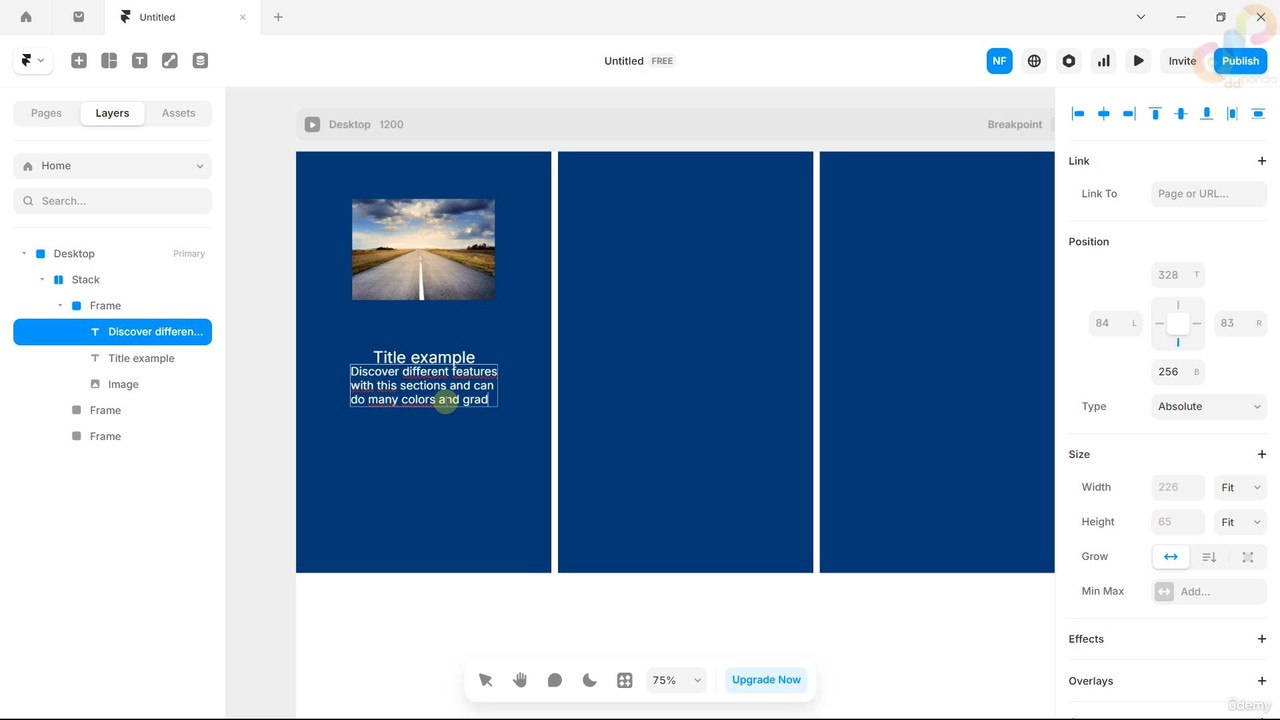Screen dimensions: 1280x720
Task: Click the layers Search field
Action: [x=112, y=201]
